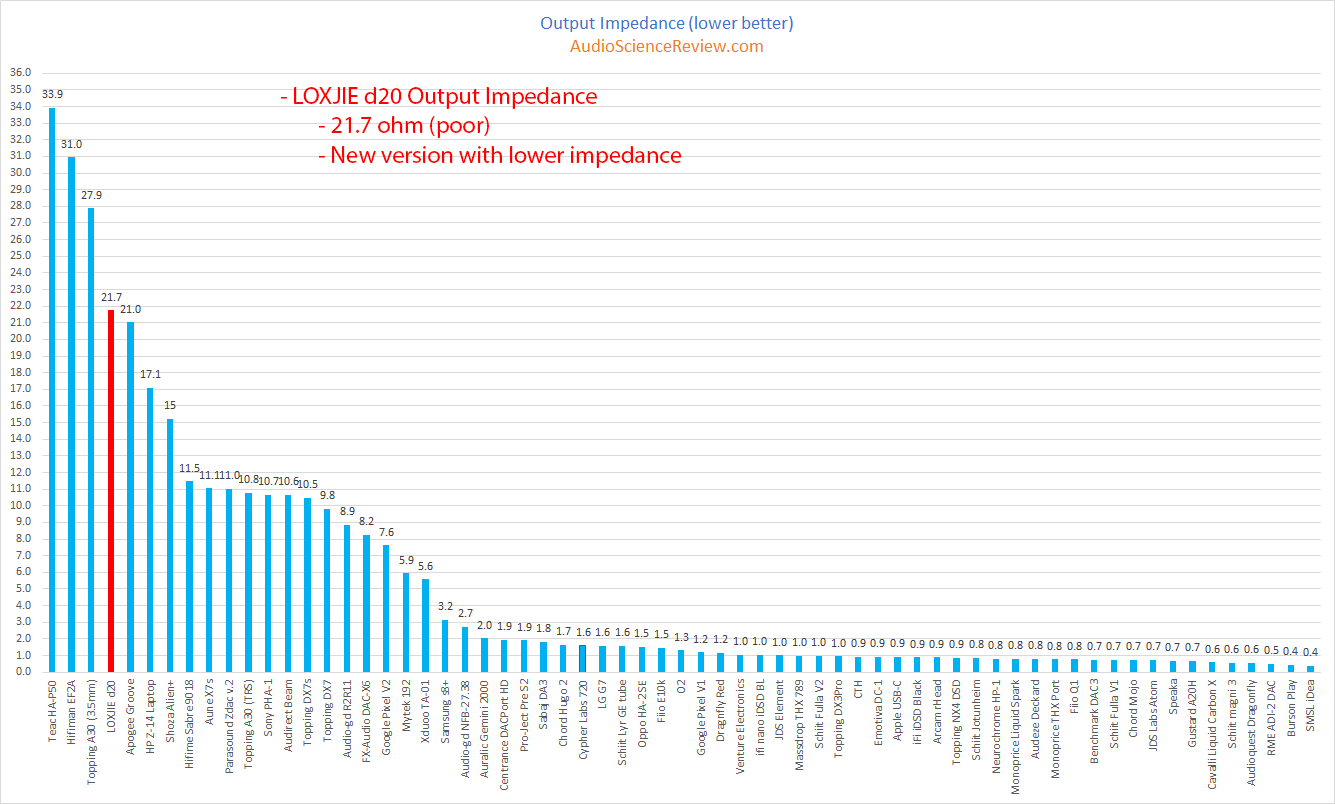Select the "Chord Mojo" axis label

1133,709
